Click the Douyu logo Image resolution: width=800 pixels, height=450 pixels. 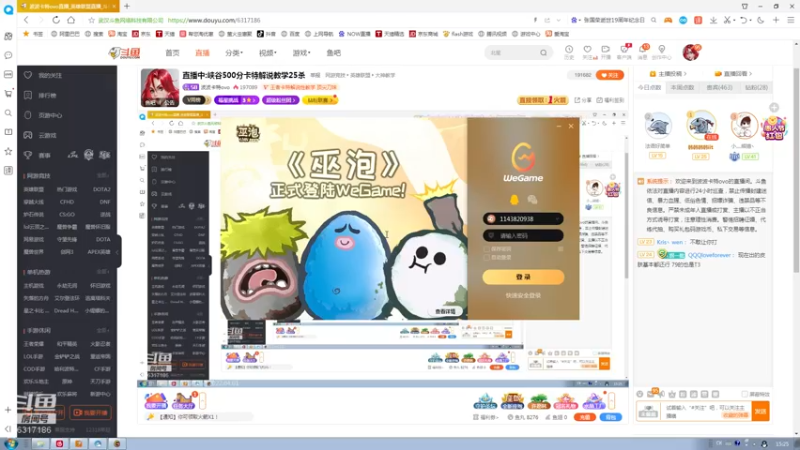124,53
